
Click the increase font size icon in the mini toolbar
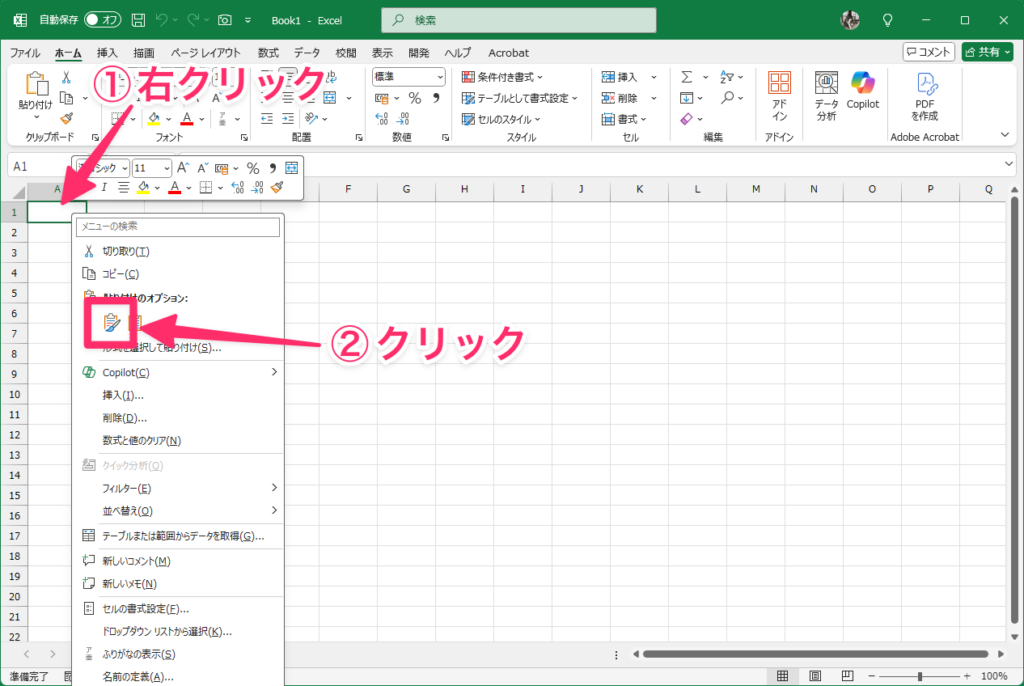[183, 168]
